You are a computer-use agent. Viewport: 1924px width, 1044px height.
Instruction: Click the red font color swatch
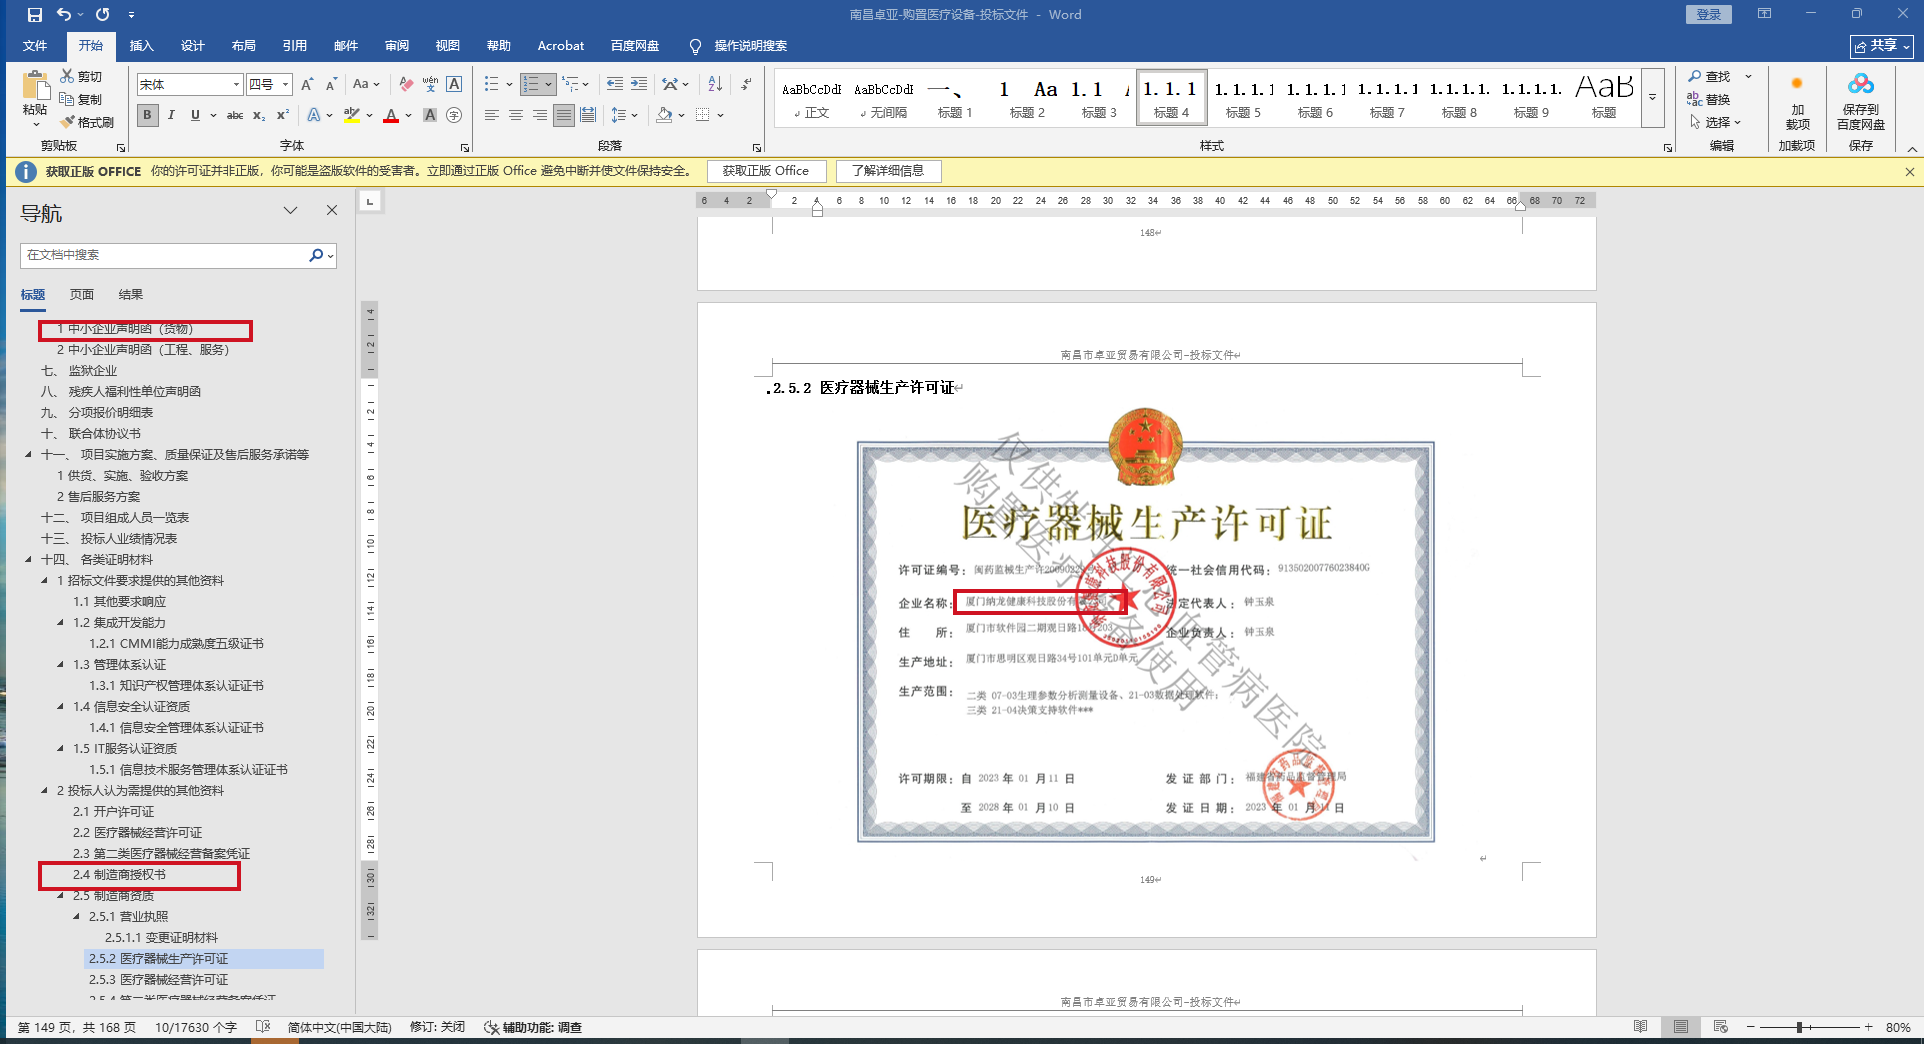click(391, 116)
